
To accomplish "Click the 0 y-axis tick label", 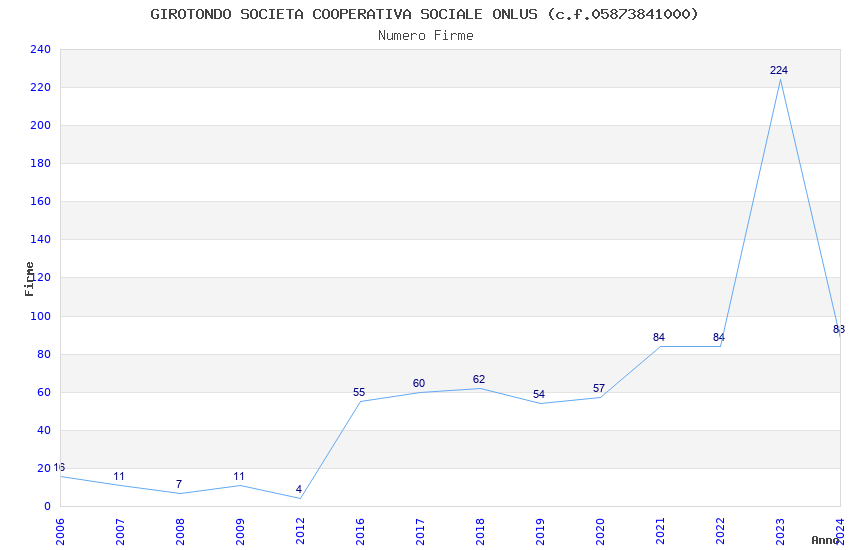I will [x=47, y=506].
